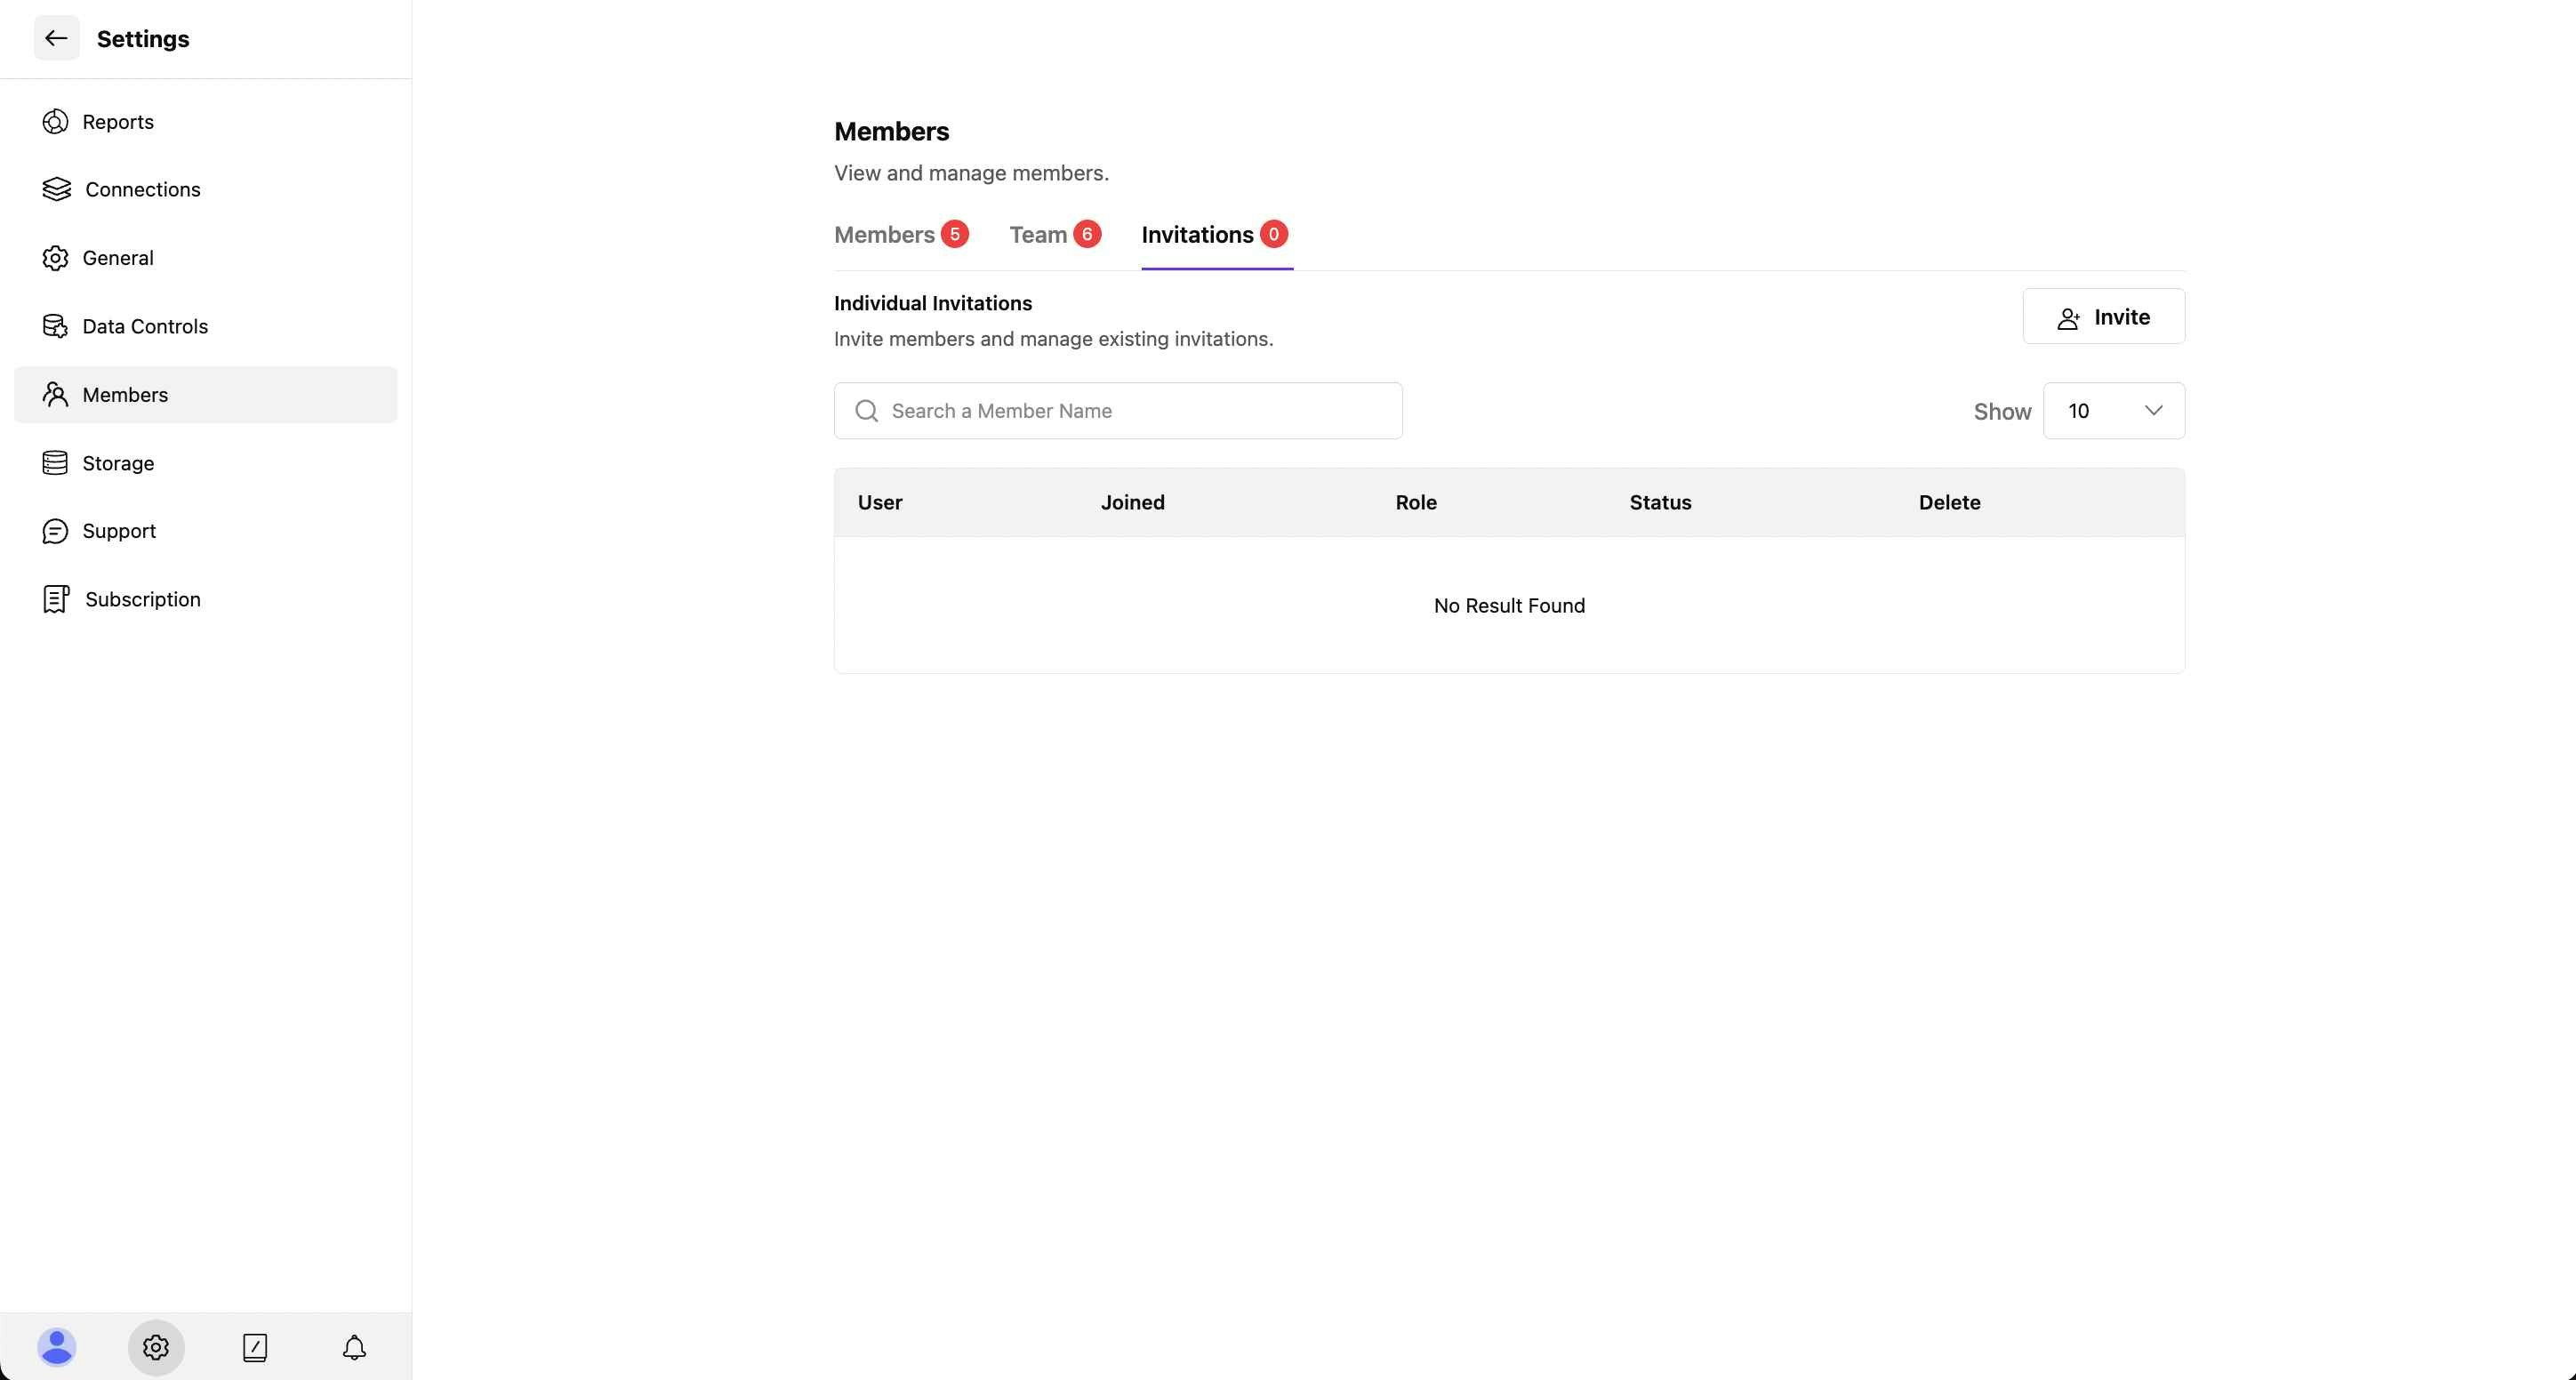Click the bottom settings gear icon
Screen dimensions: 2576x1380
click(155, 1347)
